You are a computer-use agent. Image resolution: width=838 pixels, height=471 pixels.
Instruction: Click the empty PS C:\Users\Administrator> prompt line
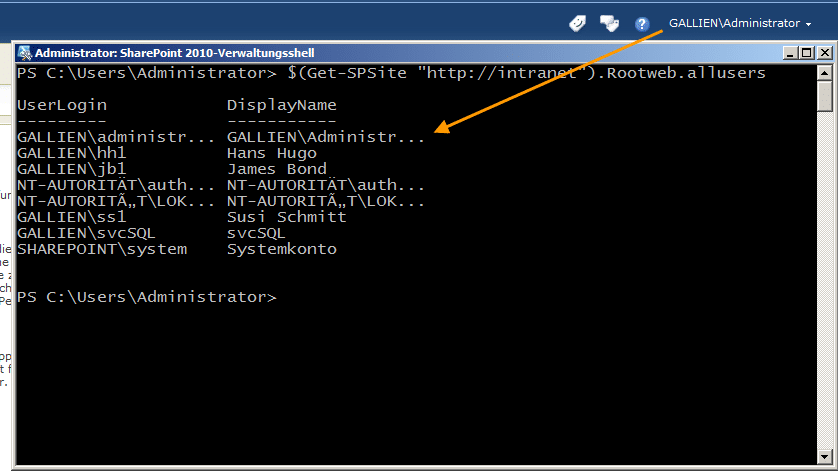tap(147, 297)
